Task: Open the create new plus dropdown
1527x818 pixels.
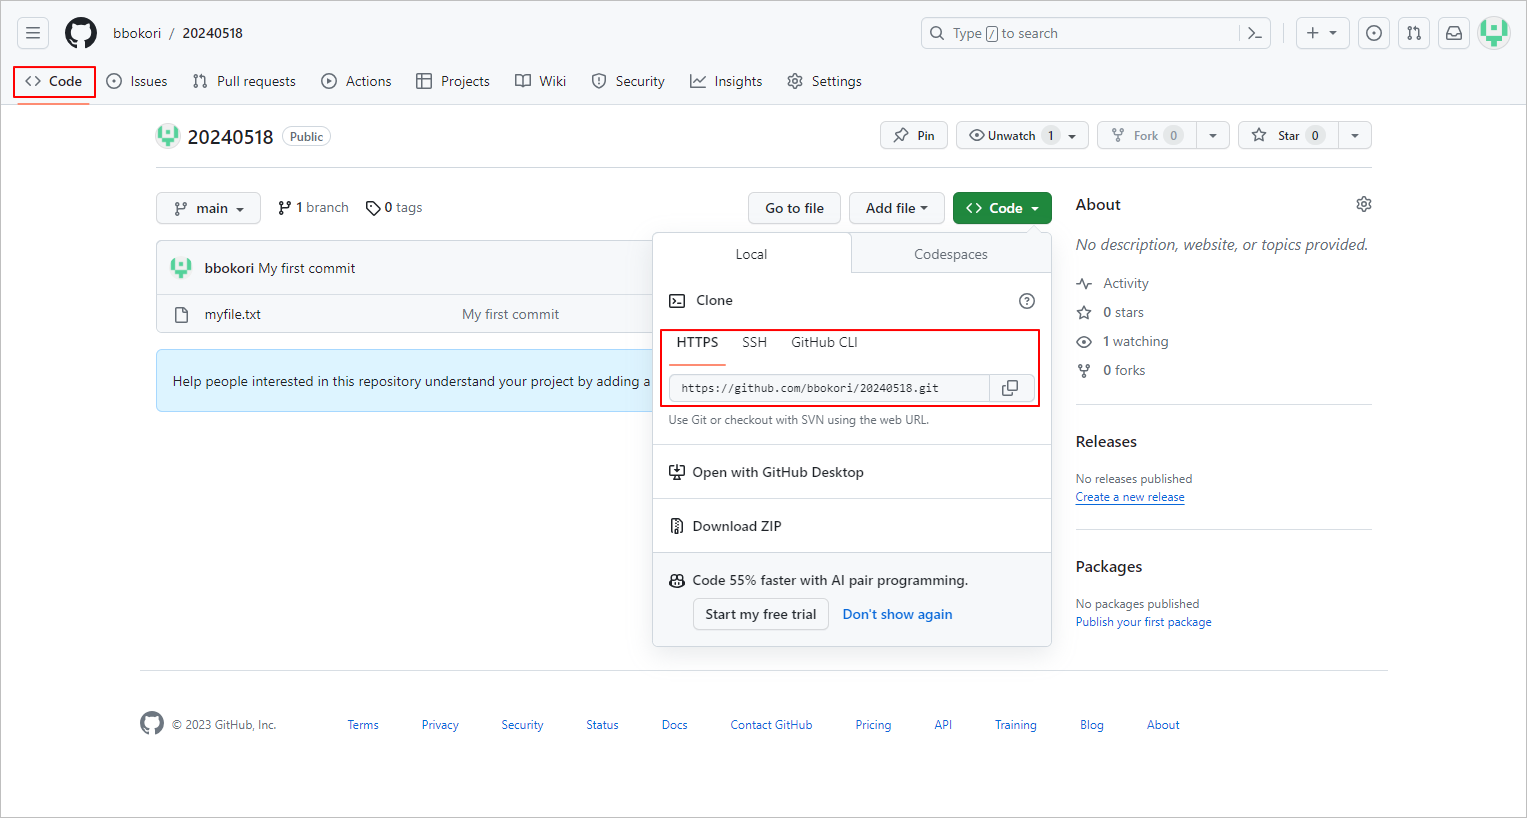Action: pyautogui.click(x=1322, y=33)
